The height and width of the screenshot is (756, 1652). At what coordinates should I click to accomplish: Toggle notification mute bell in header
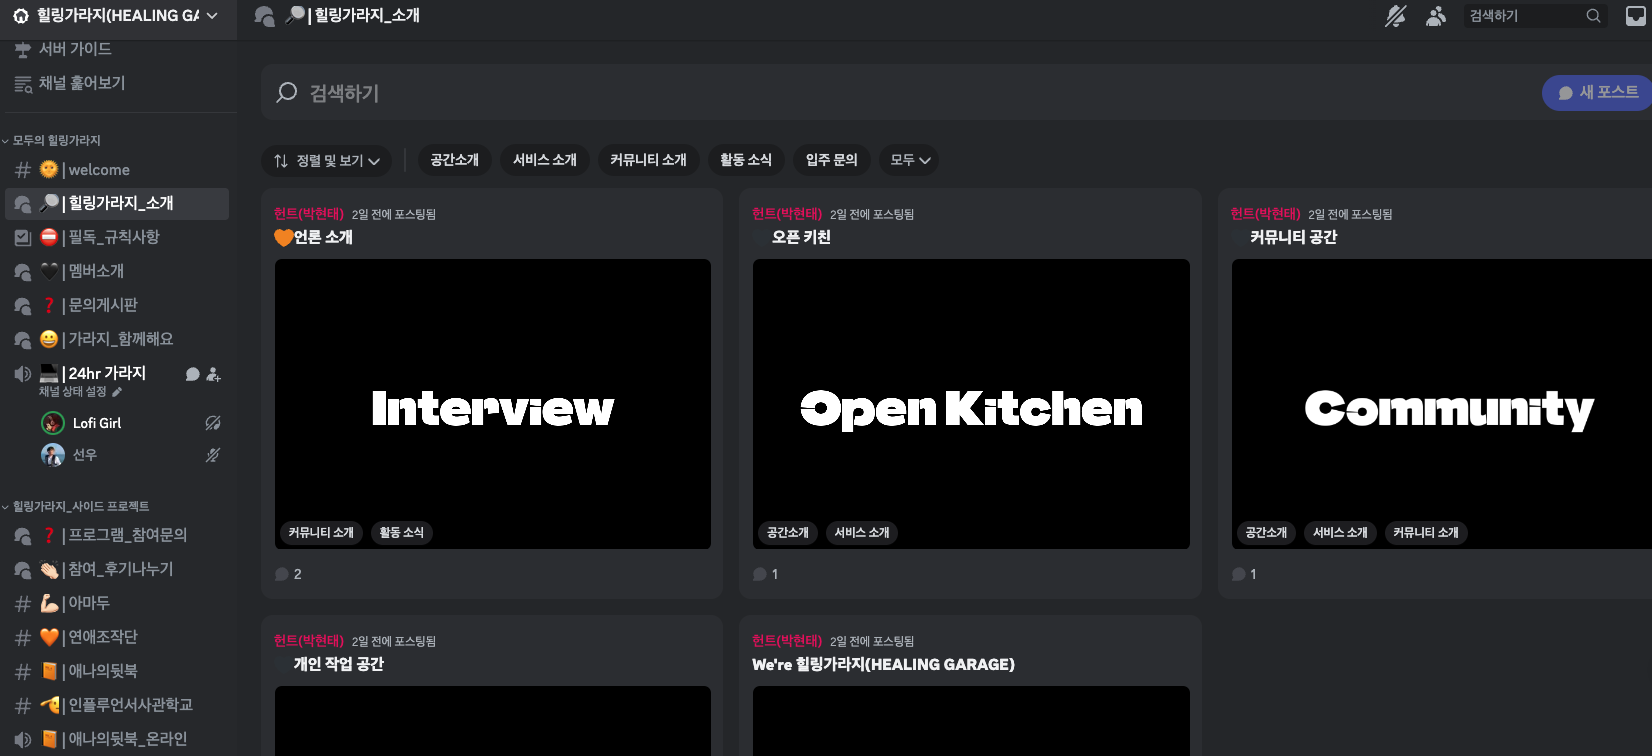1395,16
